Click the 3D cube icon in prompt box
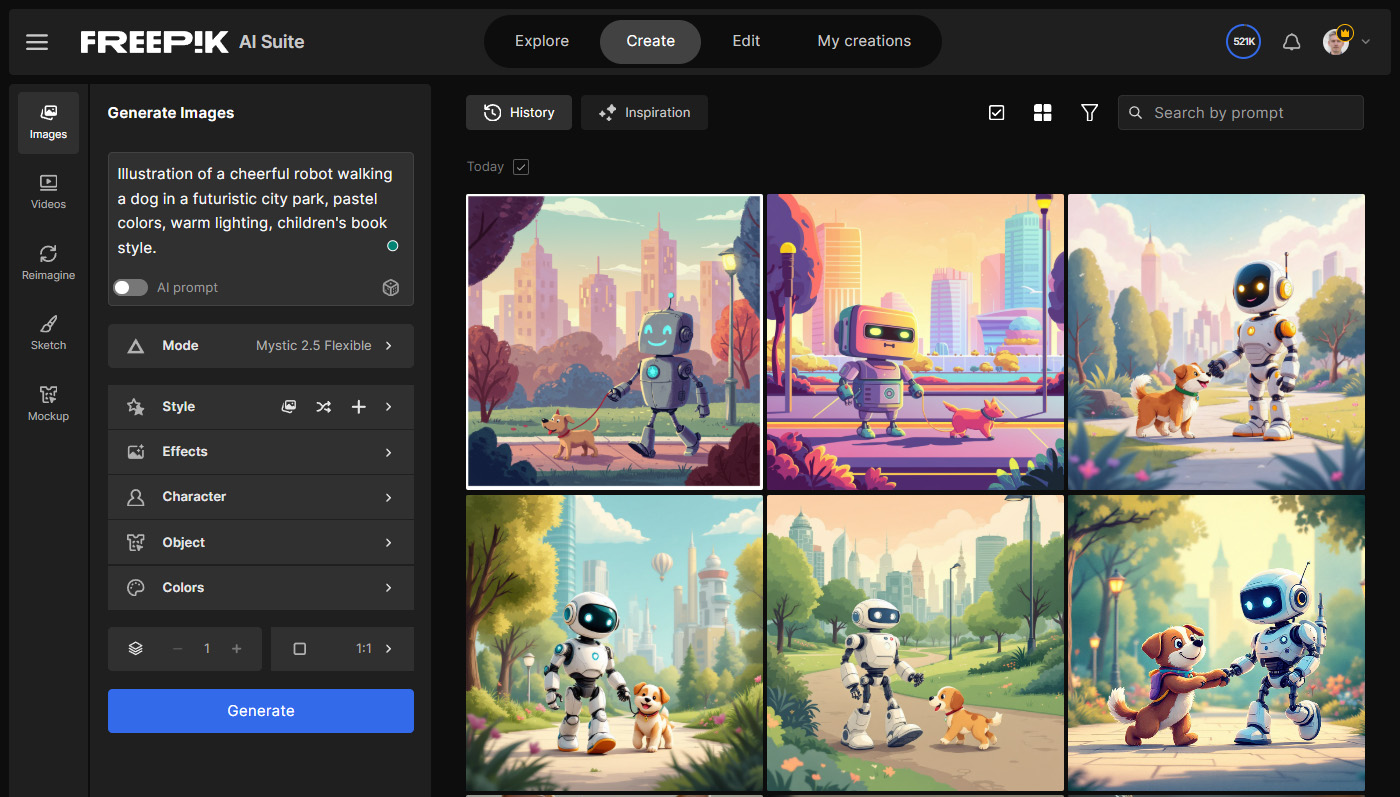1400x797 pixels. (391, 288)
